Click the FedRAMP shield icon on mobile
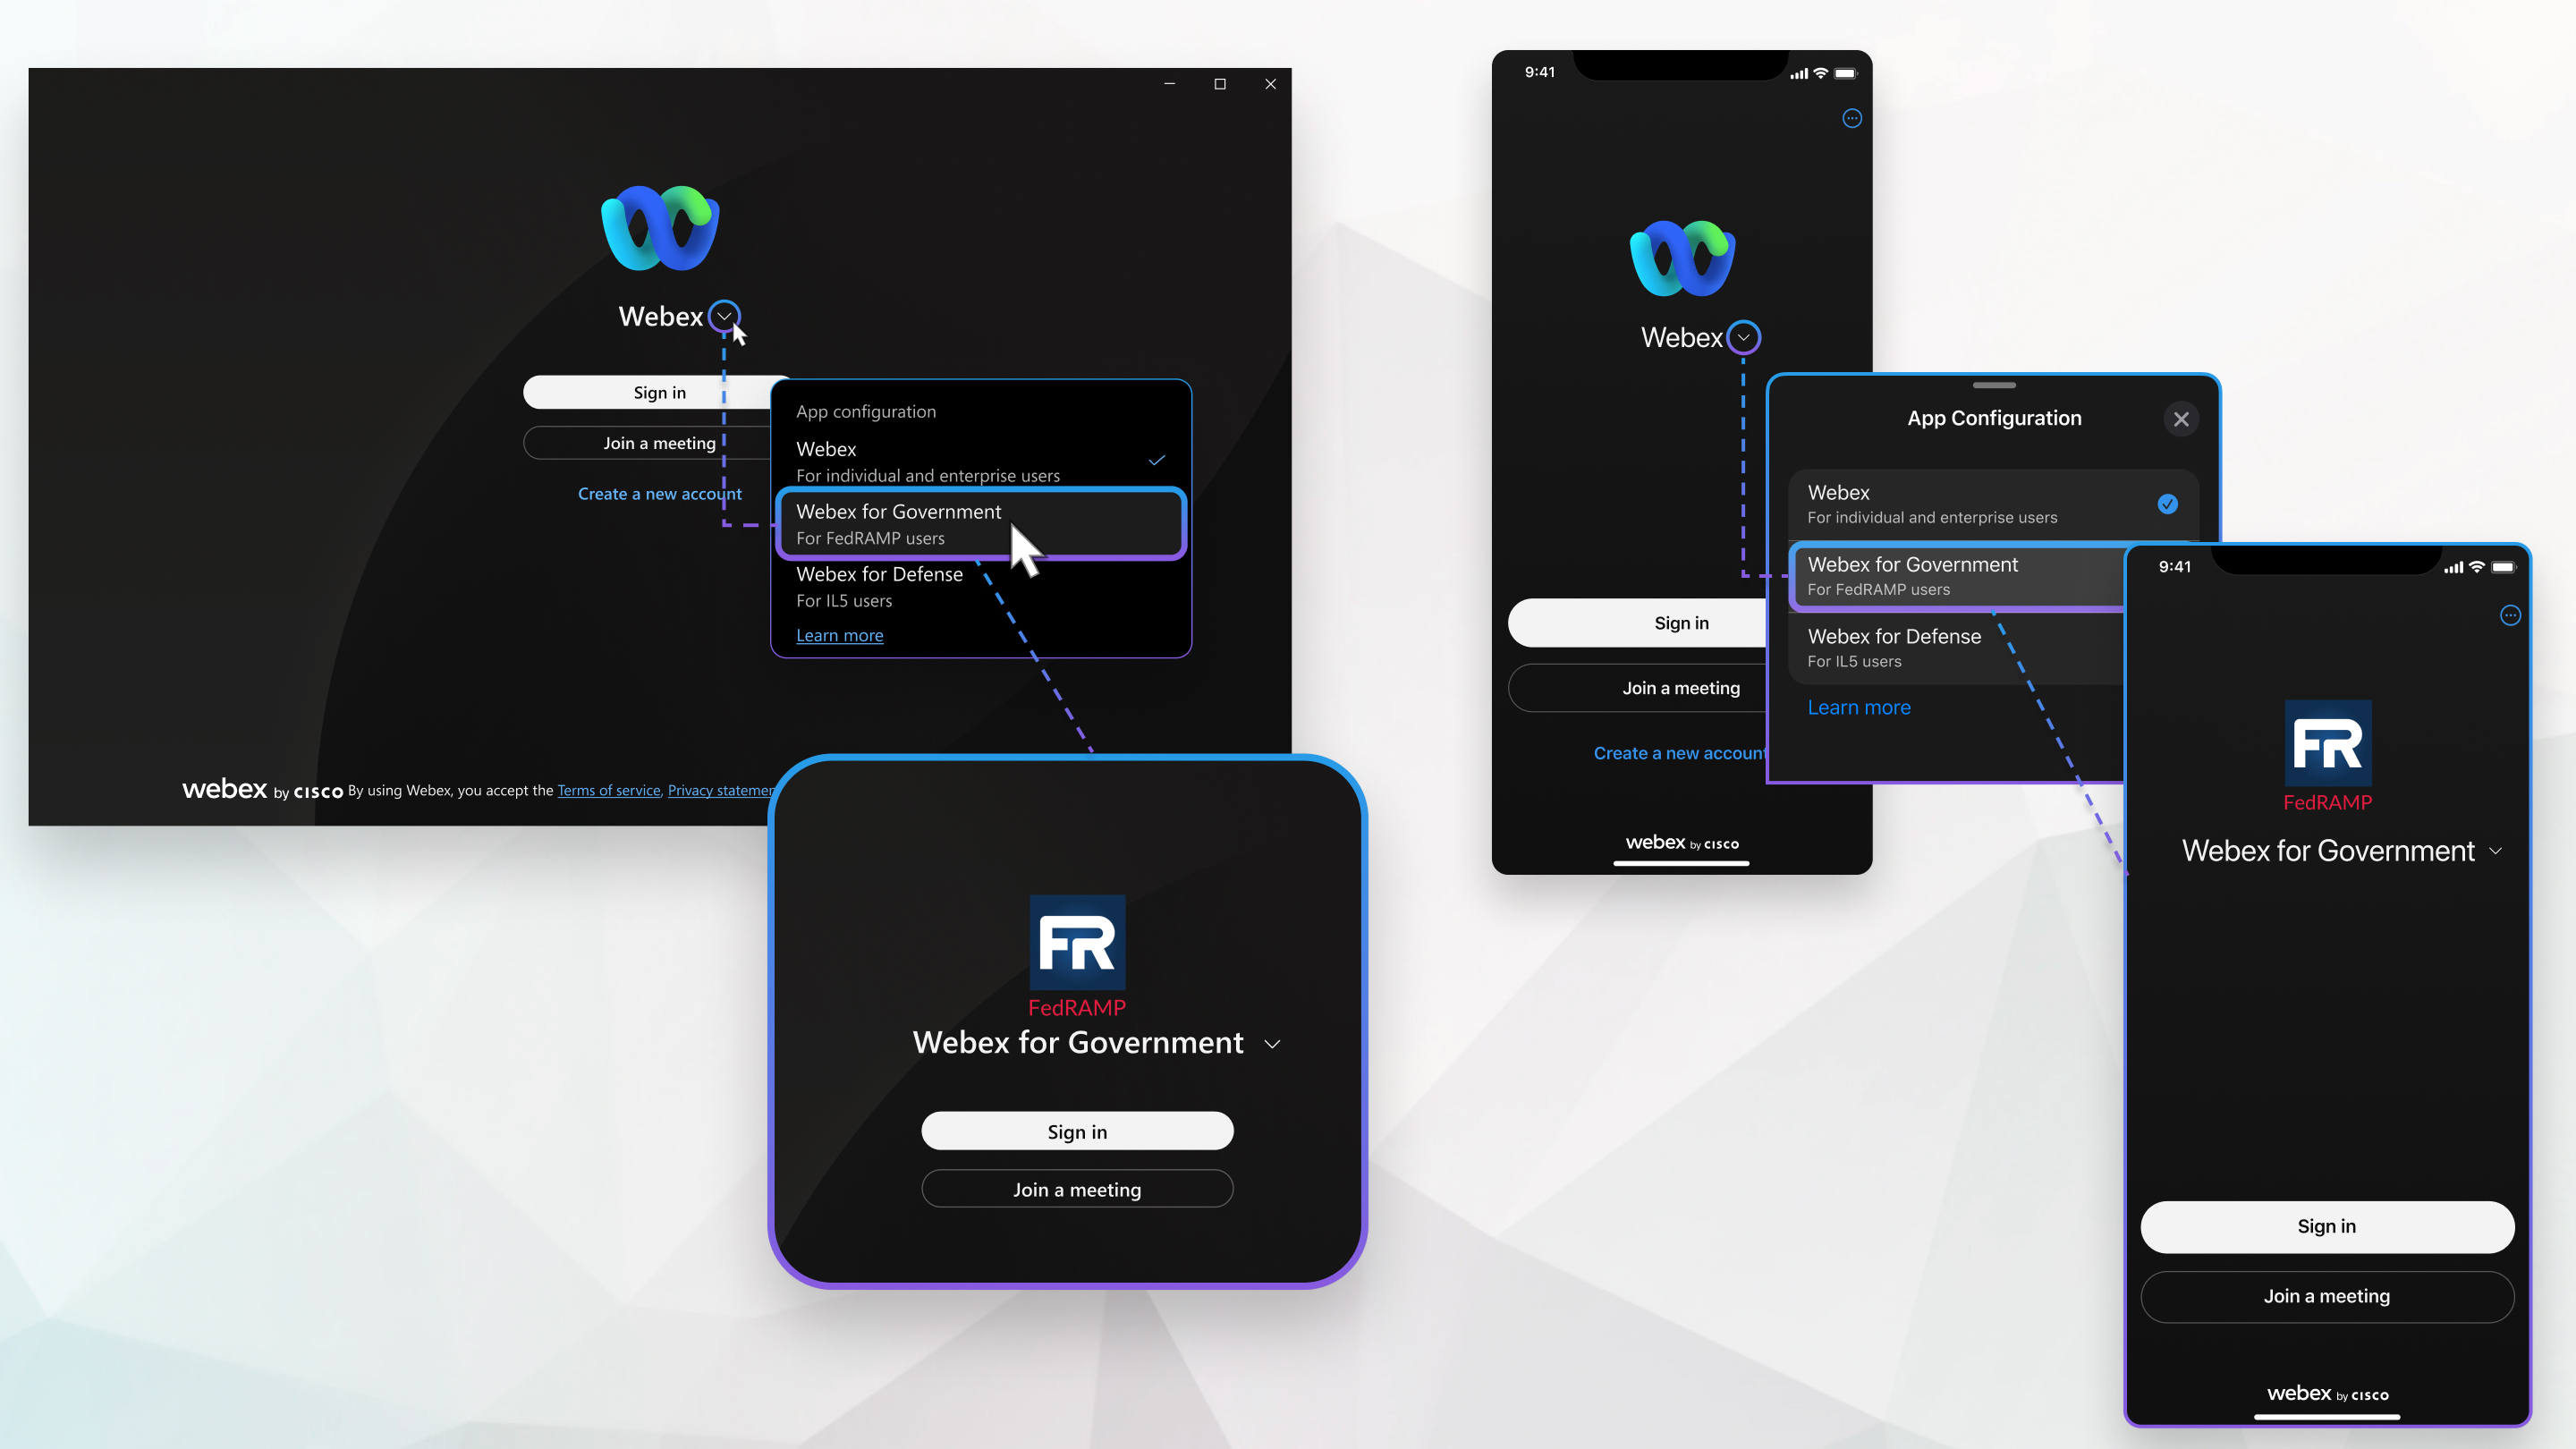The width and height of the screenshot is (2576, 1449). coord(2328,743)
